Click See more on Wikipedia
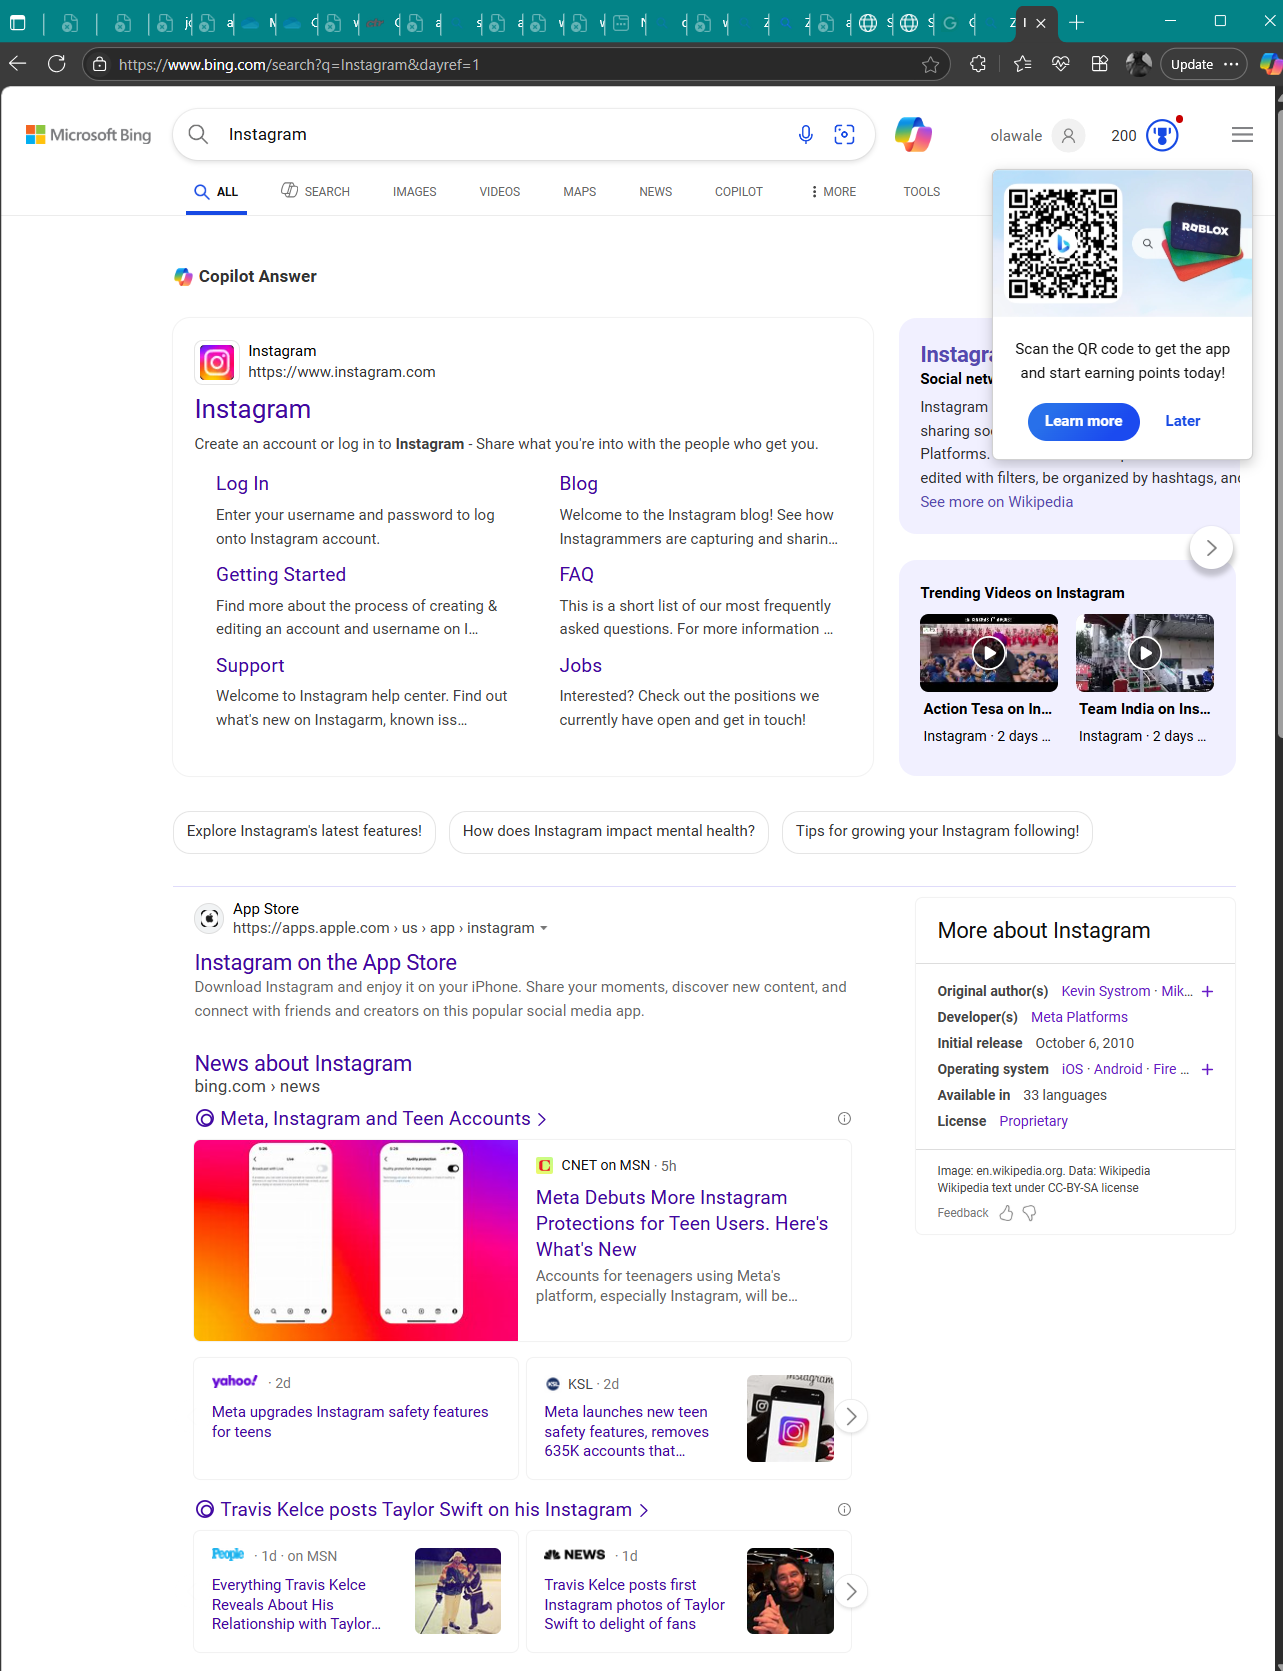1283x1671 pixels. [x=997, y=502]
